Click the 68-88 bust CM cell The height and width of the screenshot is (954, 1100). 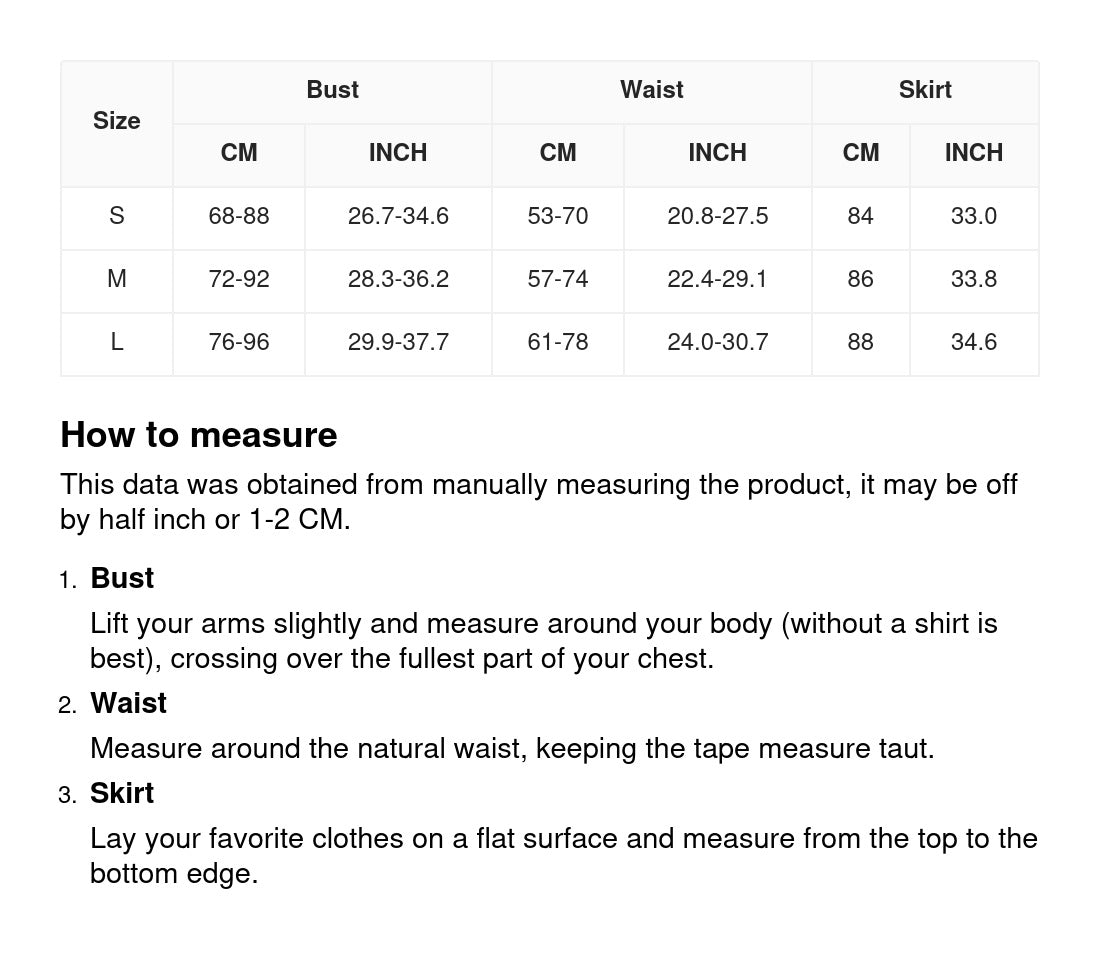239,216
